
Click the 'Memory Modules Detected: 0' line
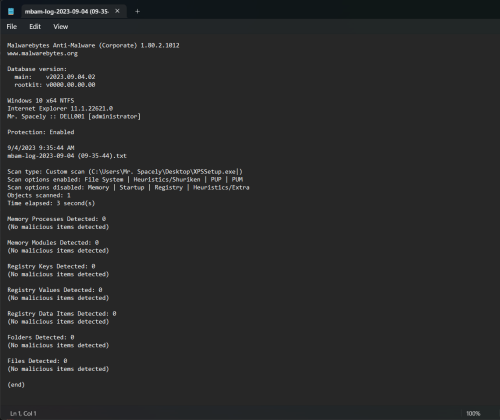(x=53, y=243)
